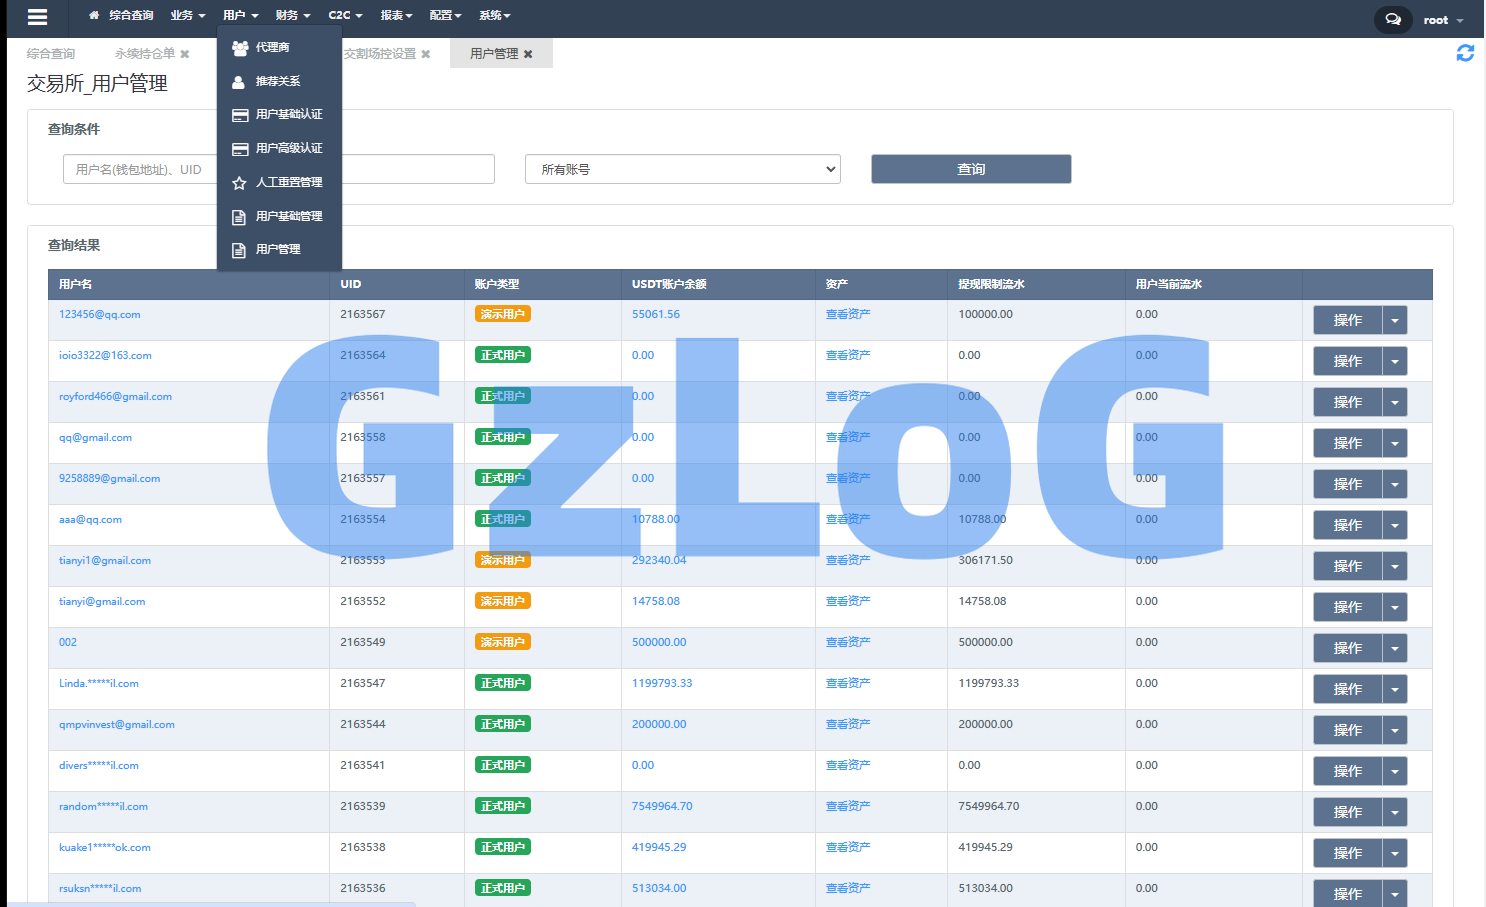Image resolution: width=1486 pixels, height=907 pixels.
Task: Click the hamburger menu icon
Action: coord(37,17)
